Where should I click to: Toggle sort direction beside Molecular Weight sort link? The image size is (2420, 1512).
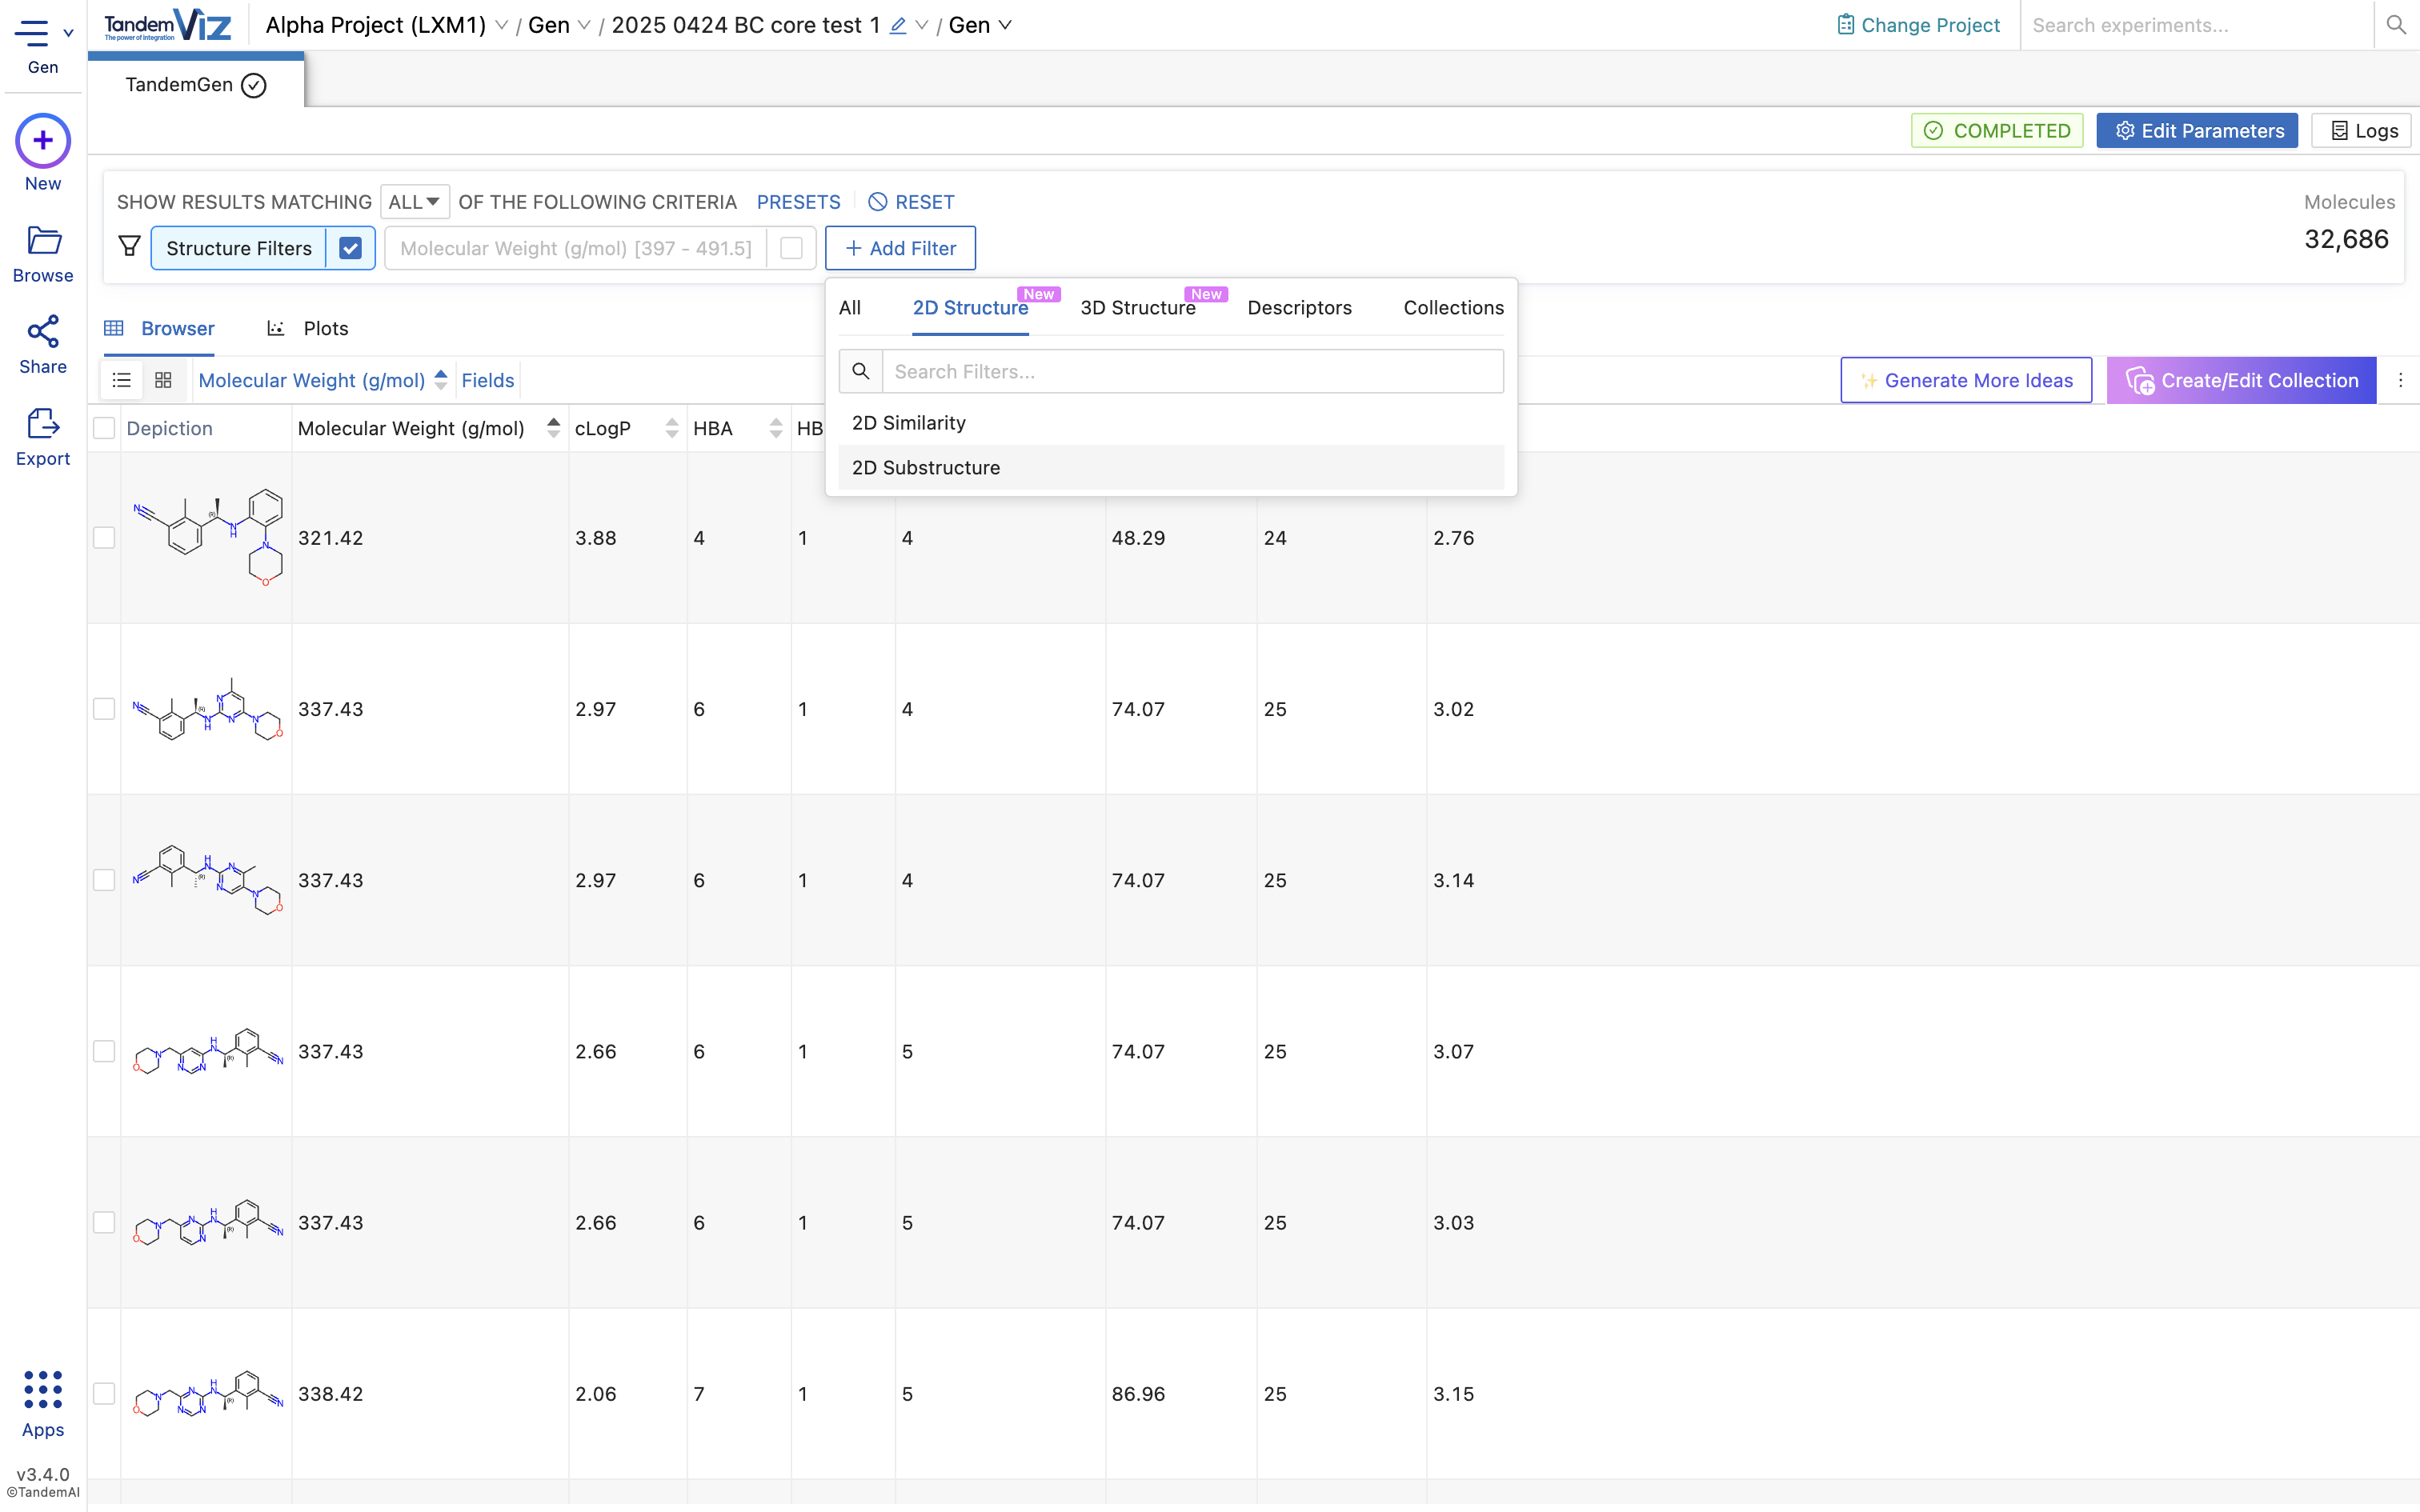click(440, 380)
